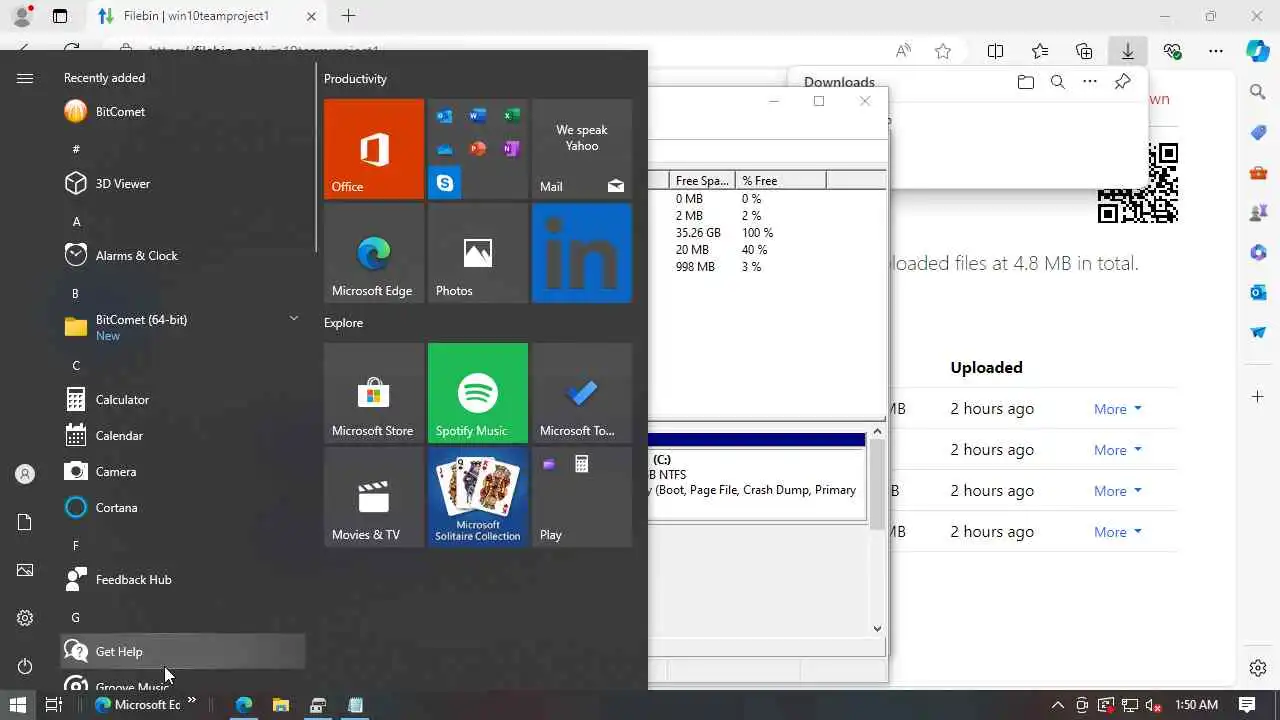Image resolution: width=1280 pixels, height=720 pixels.
Task: Open Calculator from app list
Action: tap(183, 400)
